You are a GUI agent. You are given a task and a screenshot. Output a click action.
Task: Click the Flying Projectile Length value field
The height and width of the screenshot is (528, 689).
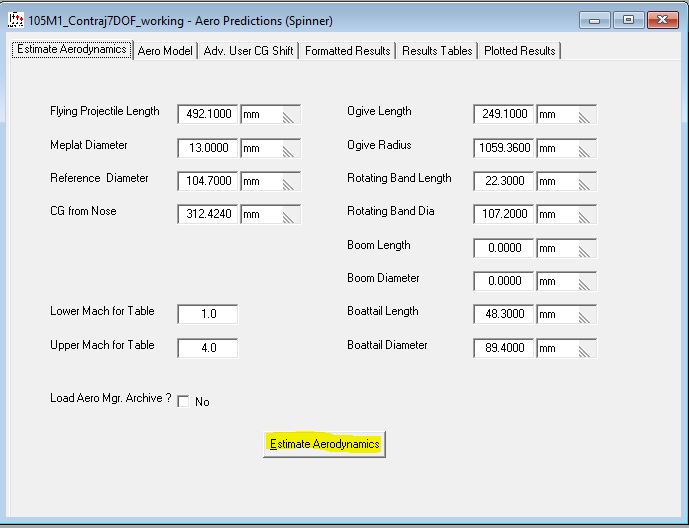208,115
